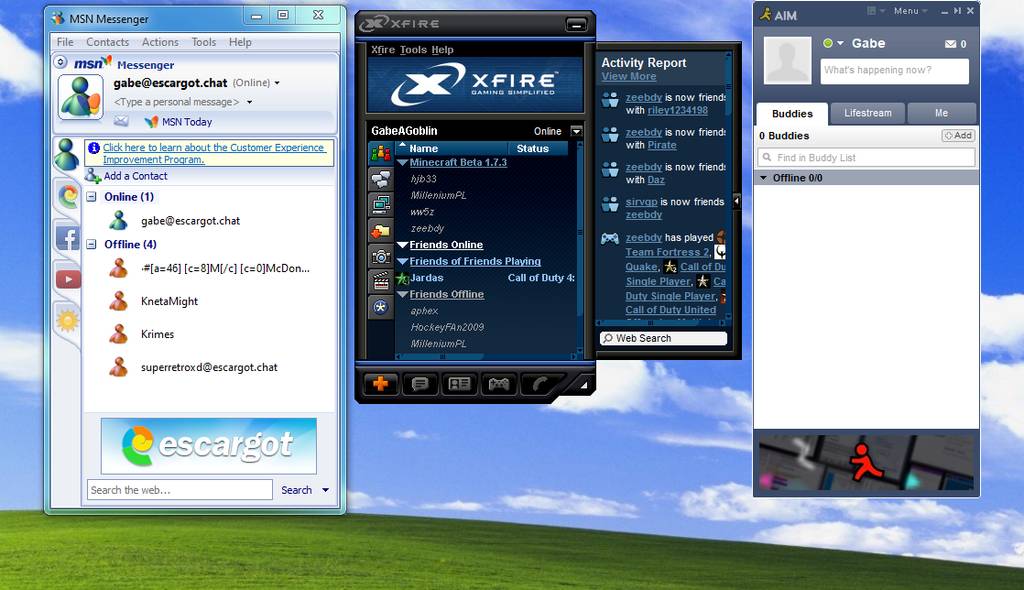Click AIM buddy icon placeholder picture

click(x=787, y=60)
